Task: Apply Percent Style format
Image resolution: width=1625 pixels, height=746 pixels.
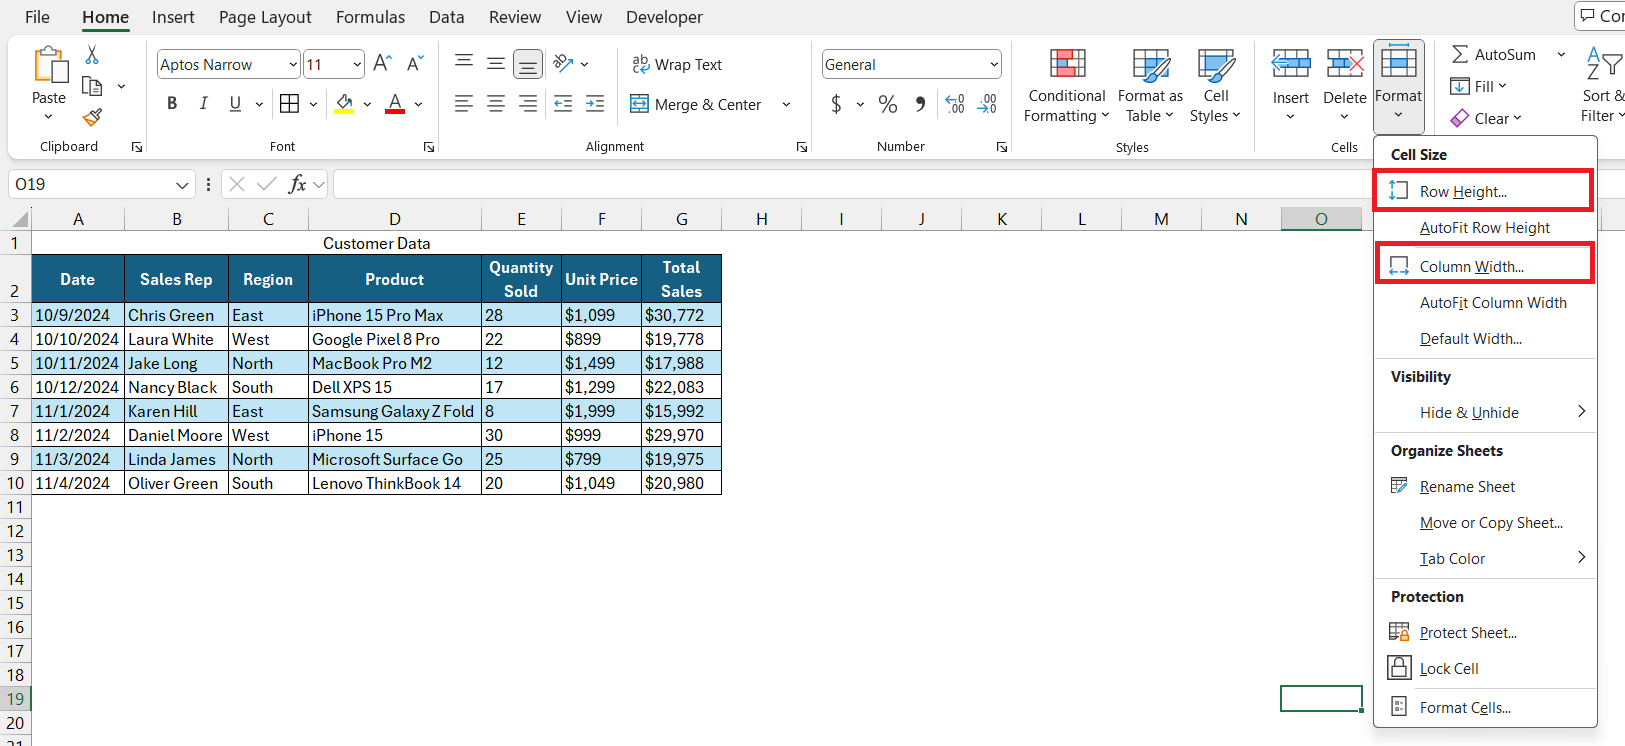Action: [x=887, y=104]
